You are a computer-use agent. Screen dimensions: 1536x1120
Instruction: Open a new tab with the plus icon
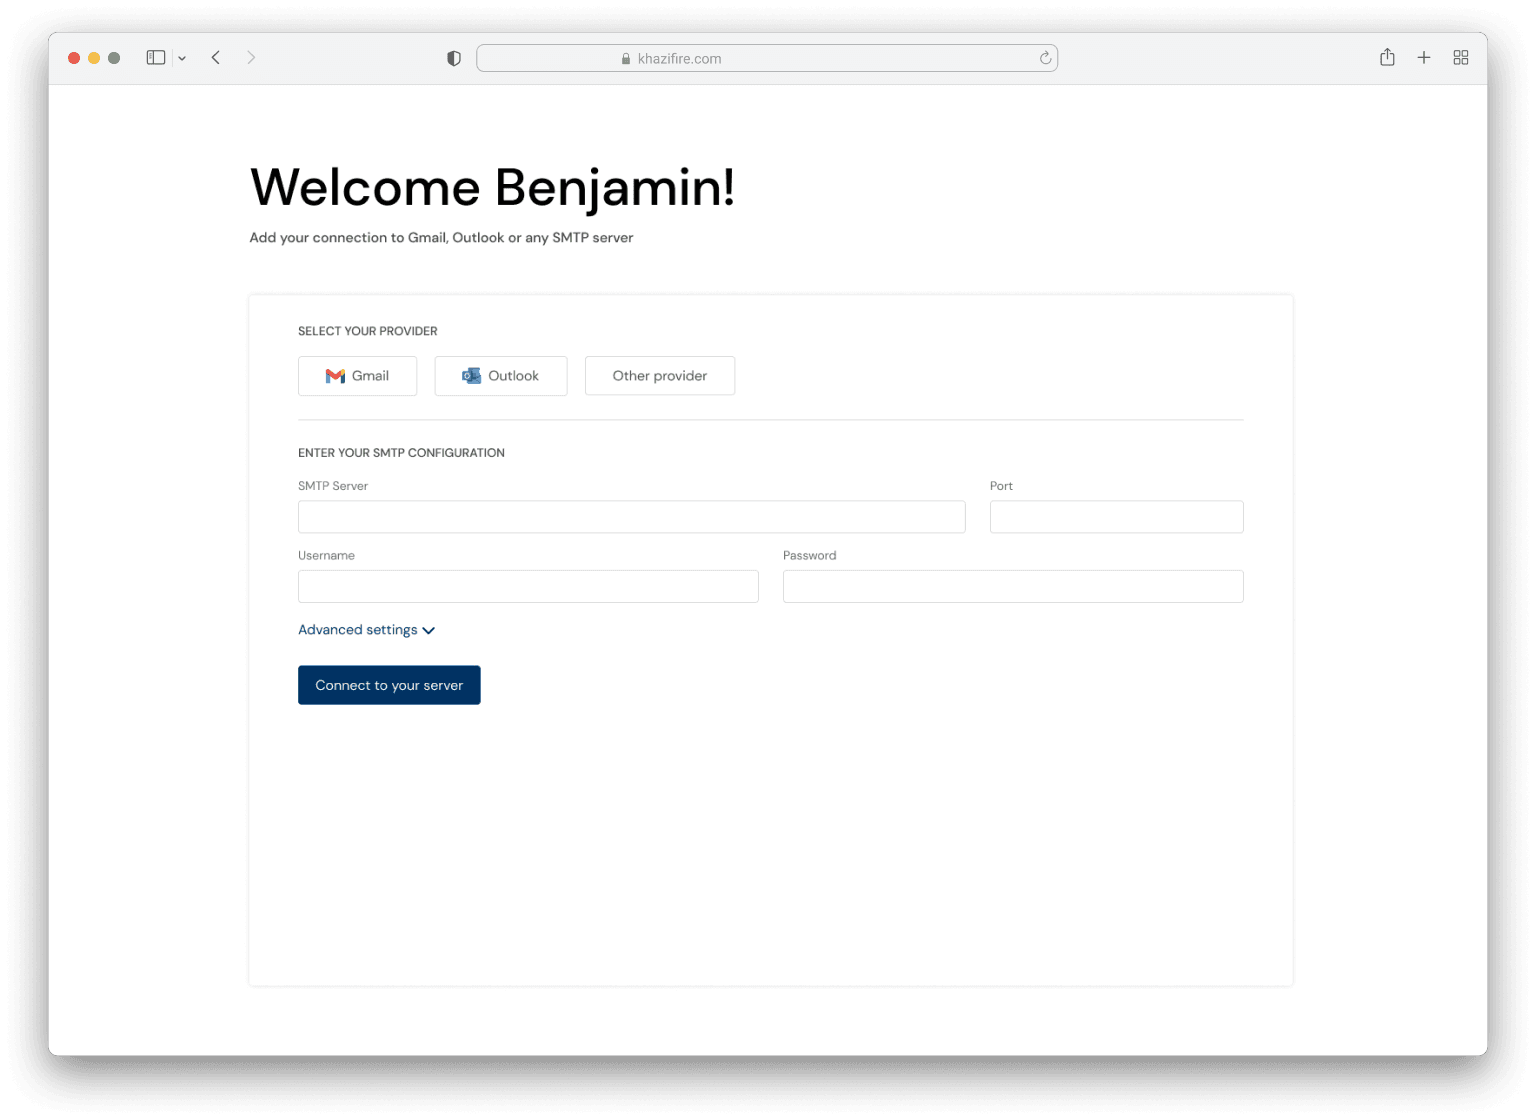click(x=1424, y=57)
